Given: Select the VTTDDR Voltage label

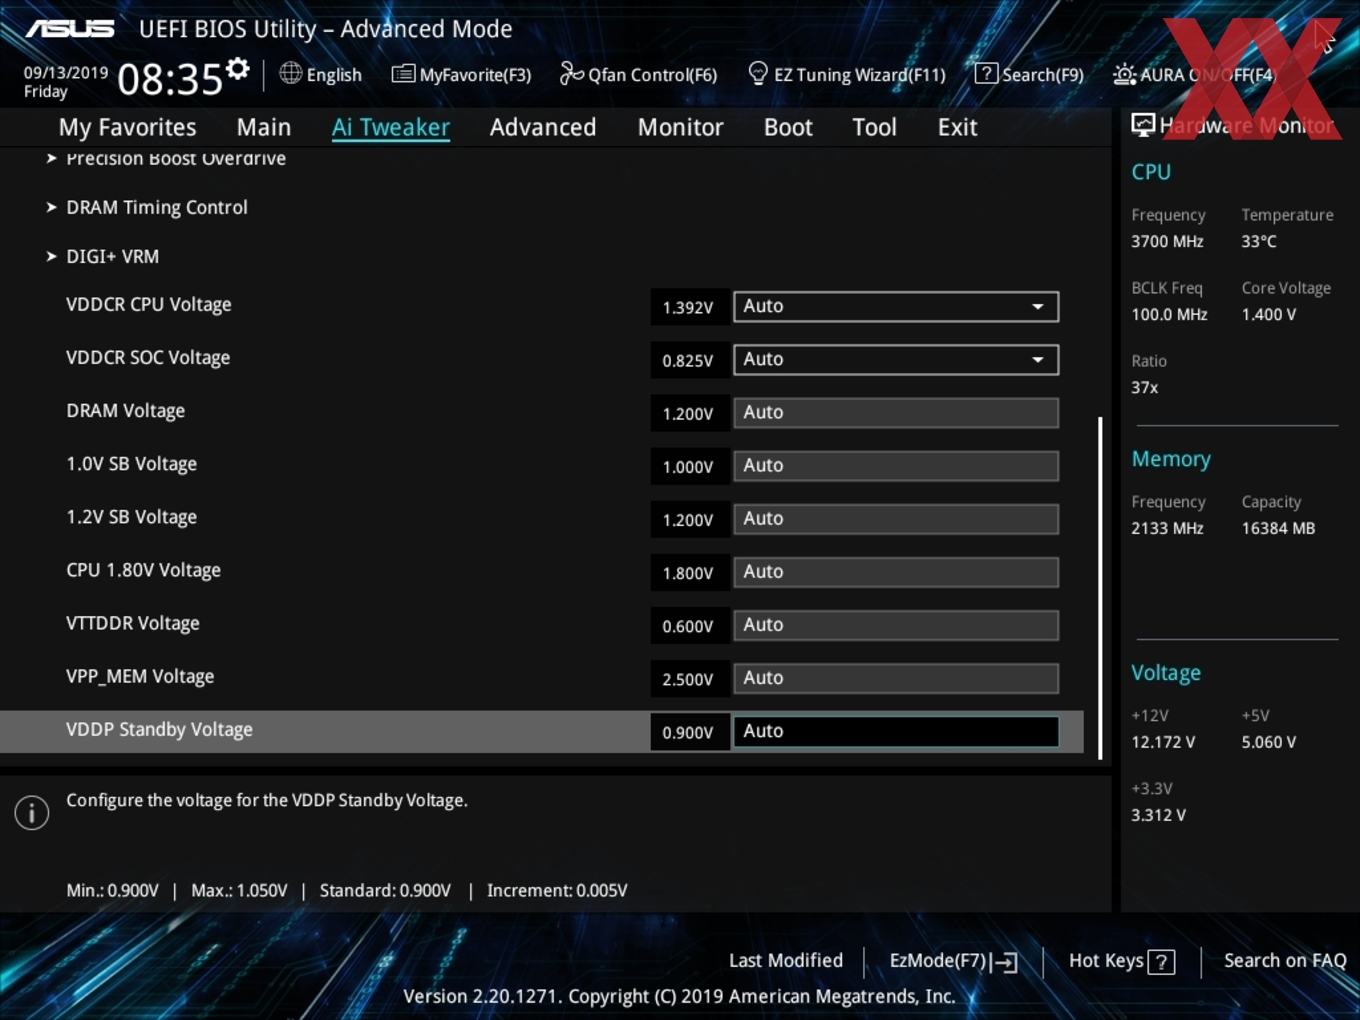Looking at the screenshot, I should (x=133, y=622).
